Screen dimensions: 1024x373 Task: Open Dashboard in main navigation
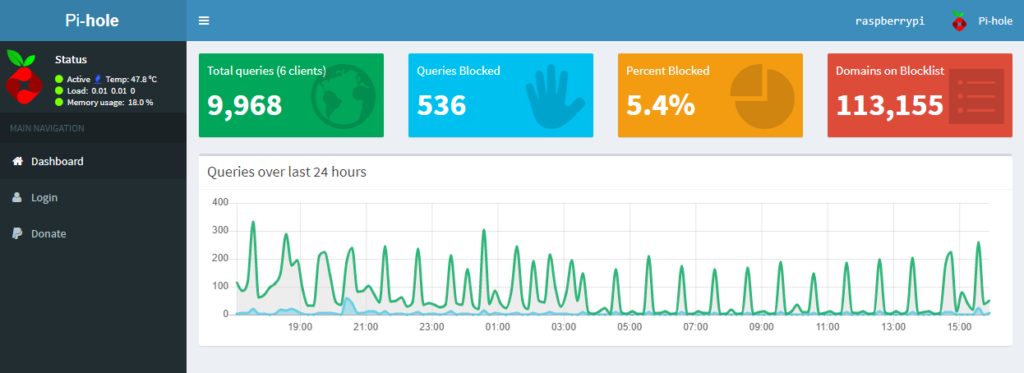(x=93, y=161)
